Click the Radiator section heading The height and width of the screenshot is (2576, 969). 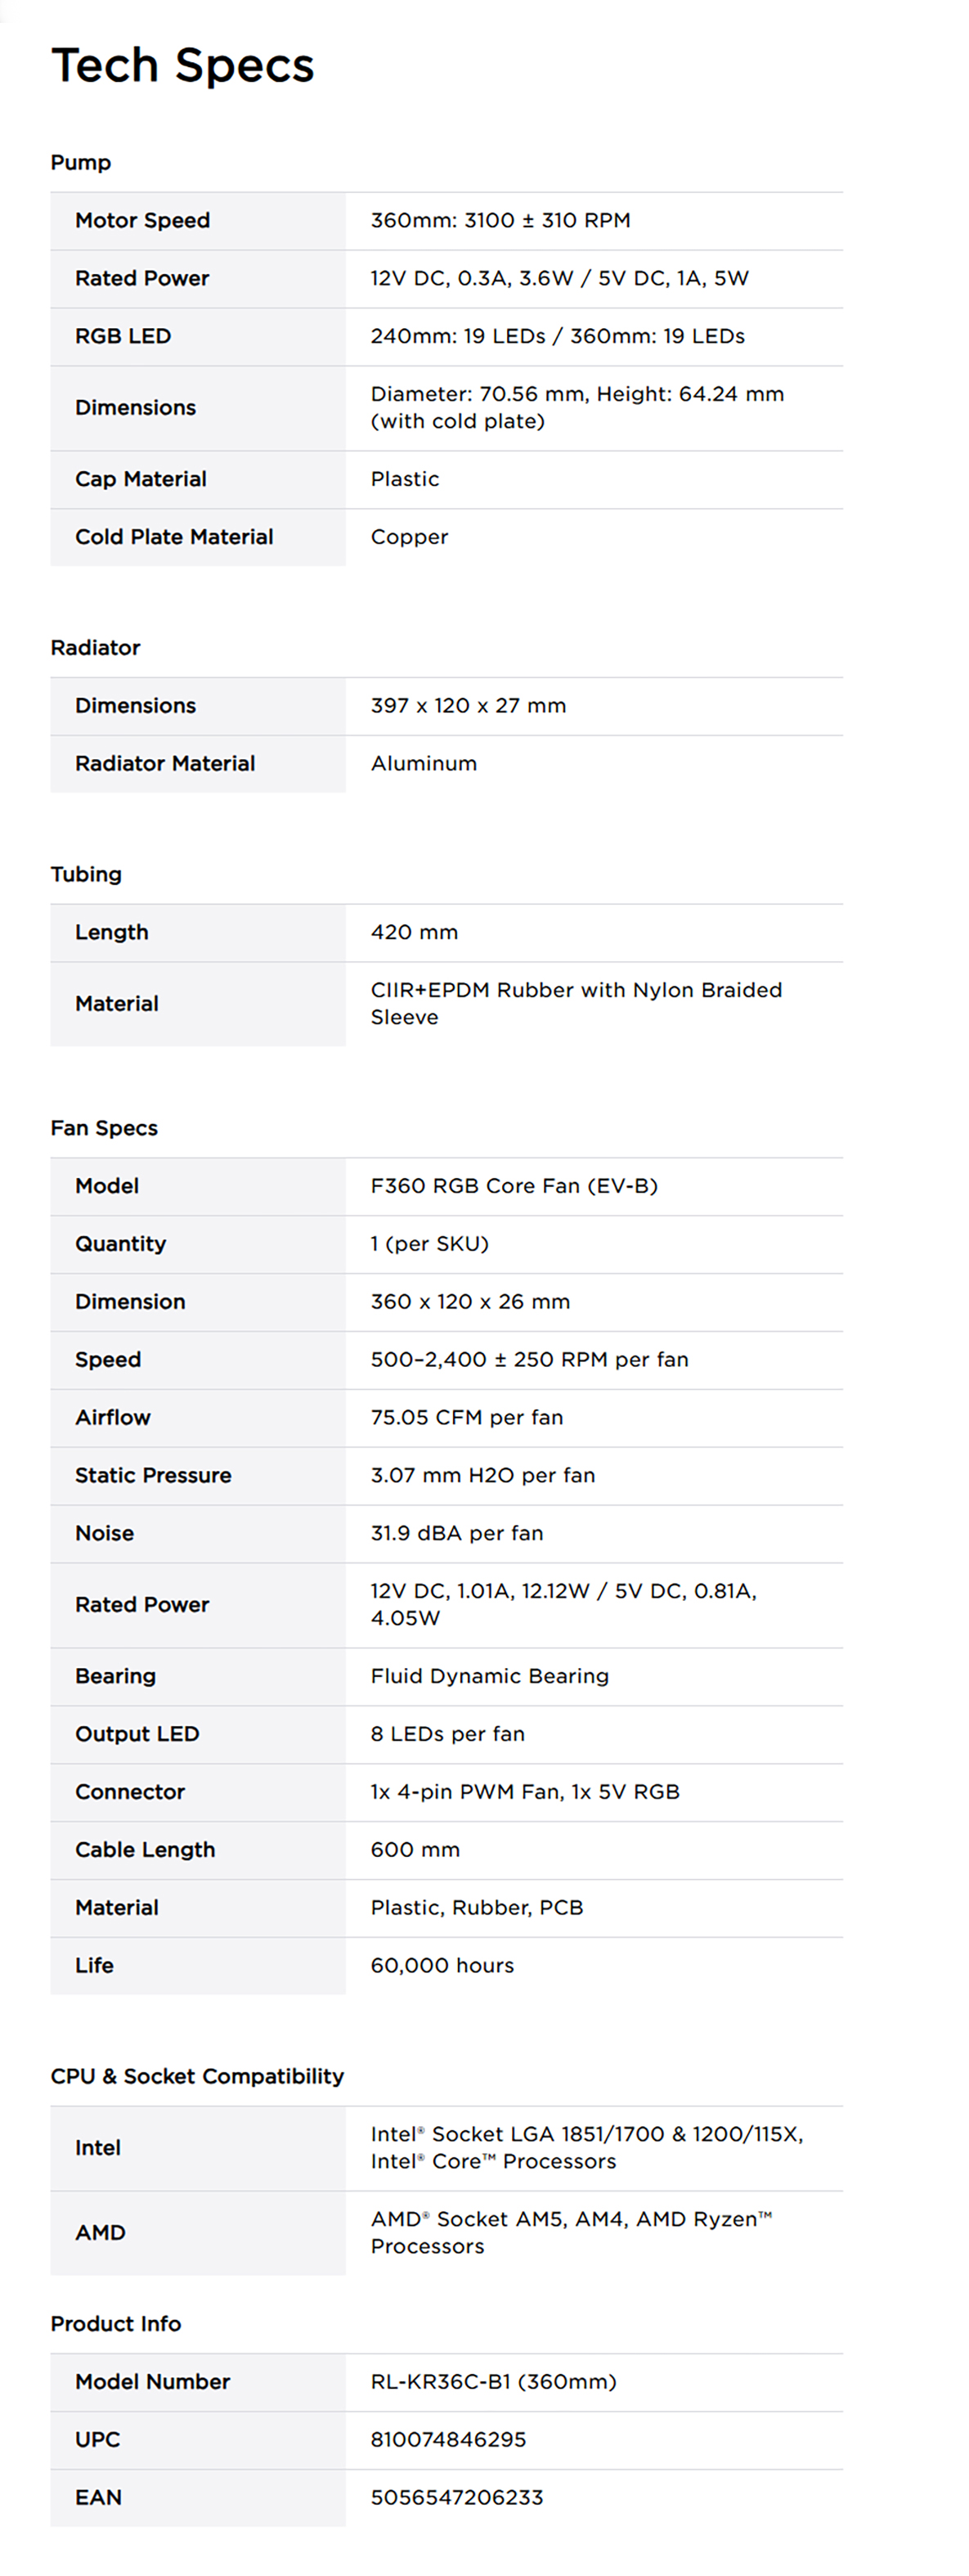point(95,648)
